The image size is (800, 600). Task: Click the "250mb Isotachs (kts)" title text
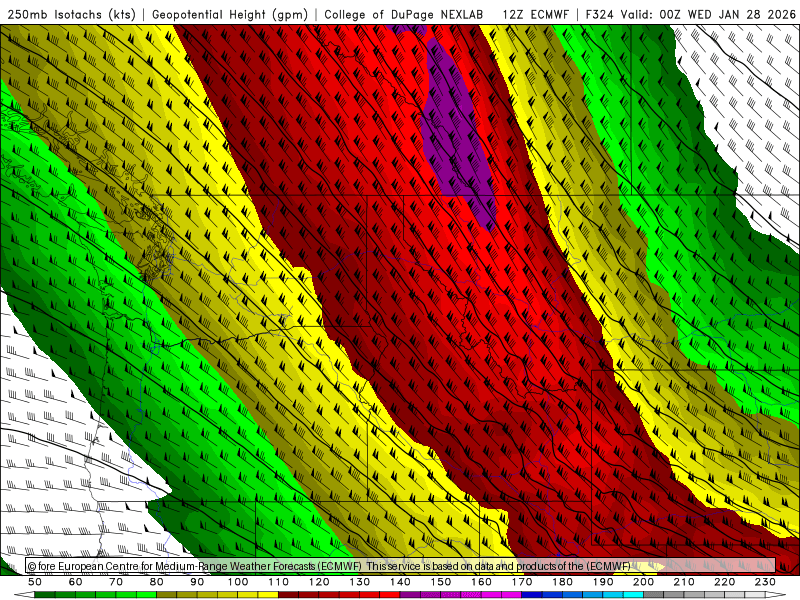tap(71, 14)
